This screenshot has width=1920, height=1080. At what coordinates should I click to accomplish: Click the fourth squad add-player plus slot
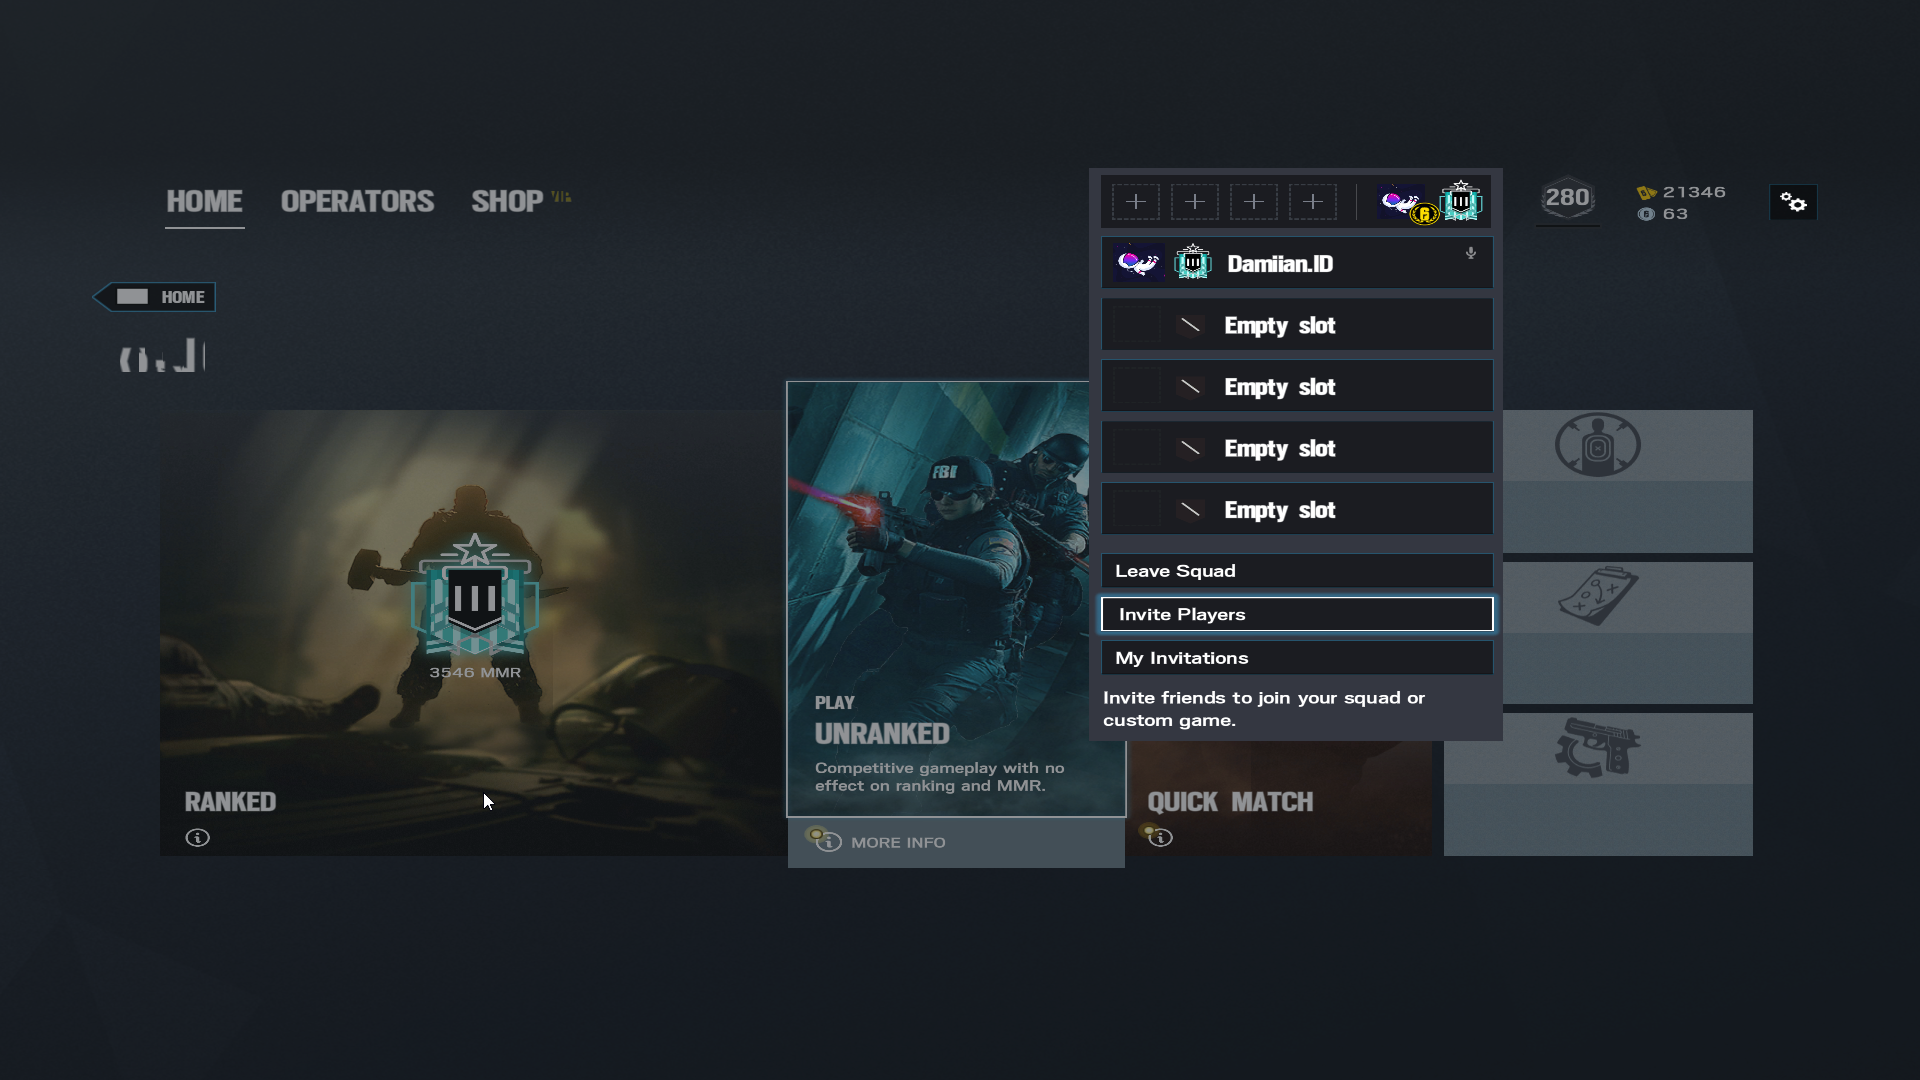1313,202
